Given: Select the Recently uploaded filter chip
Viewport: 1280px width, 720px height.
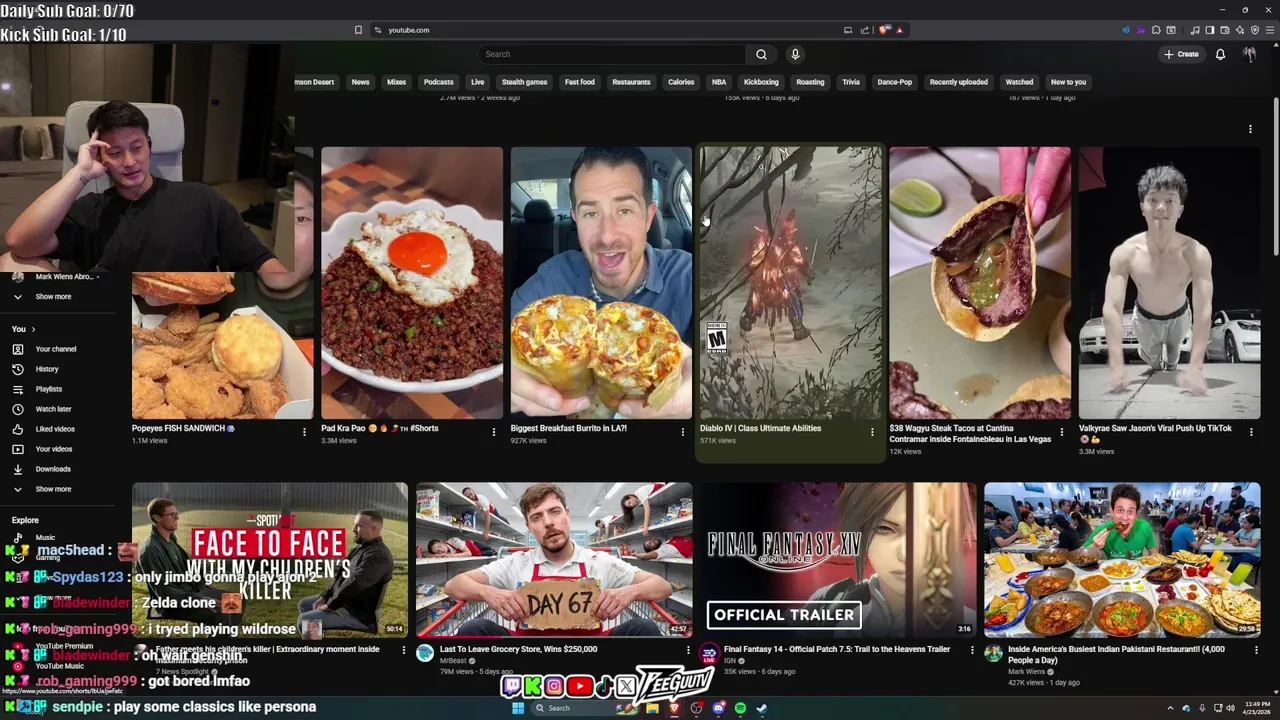Looking at the screenshot, I should click(959, 82).
